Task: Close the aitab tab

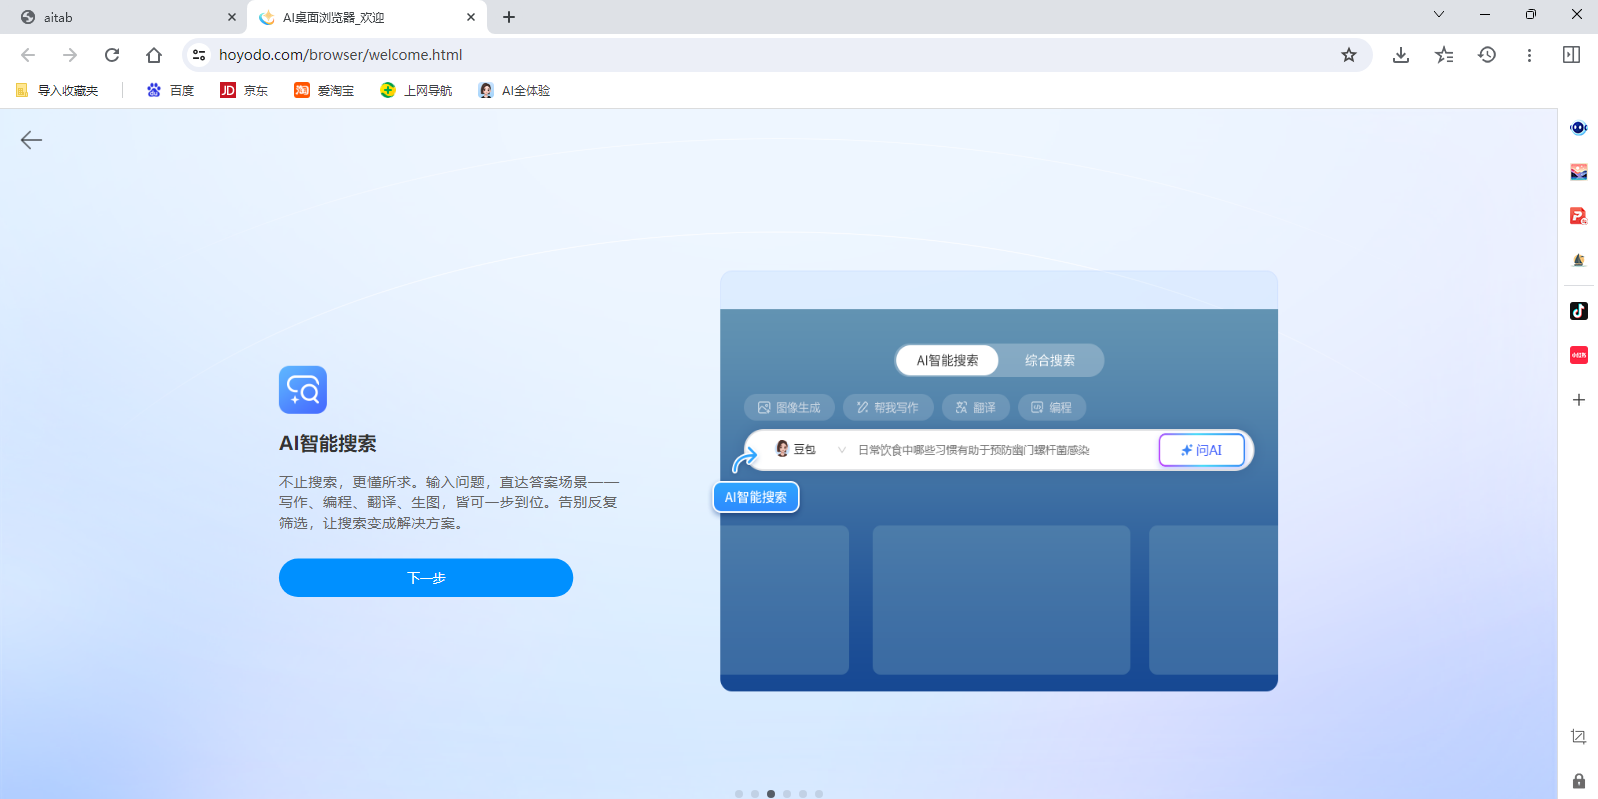Action: click(232, 17)
